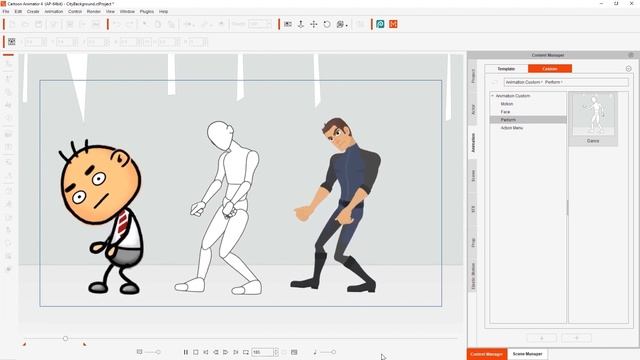The width and height of the screenshot is (640, 360).
Task: Open the Control menu
Action: pyautogui.click(x=75, y=11)
